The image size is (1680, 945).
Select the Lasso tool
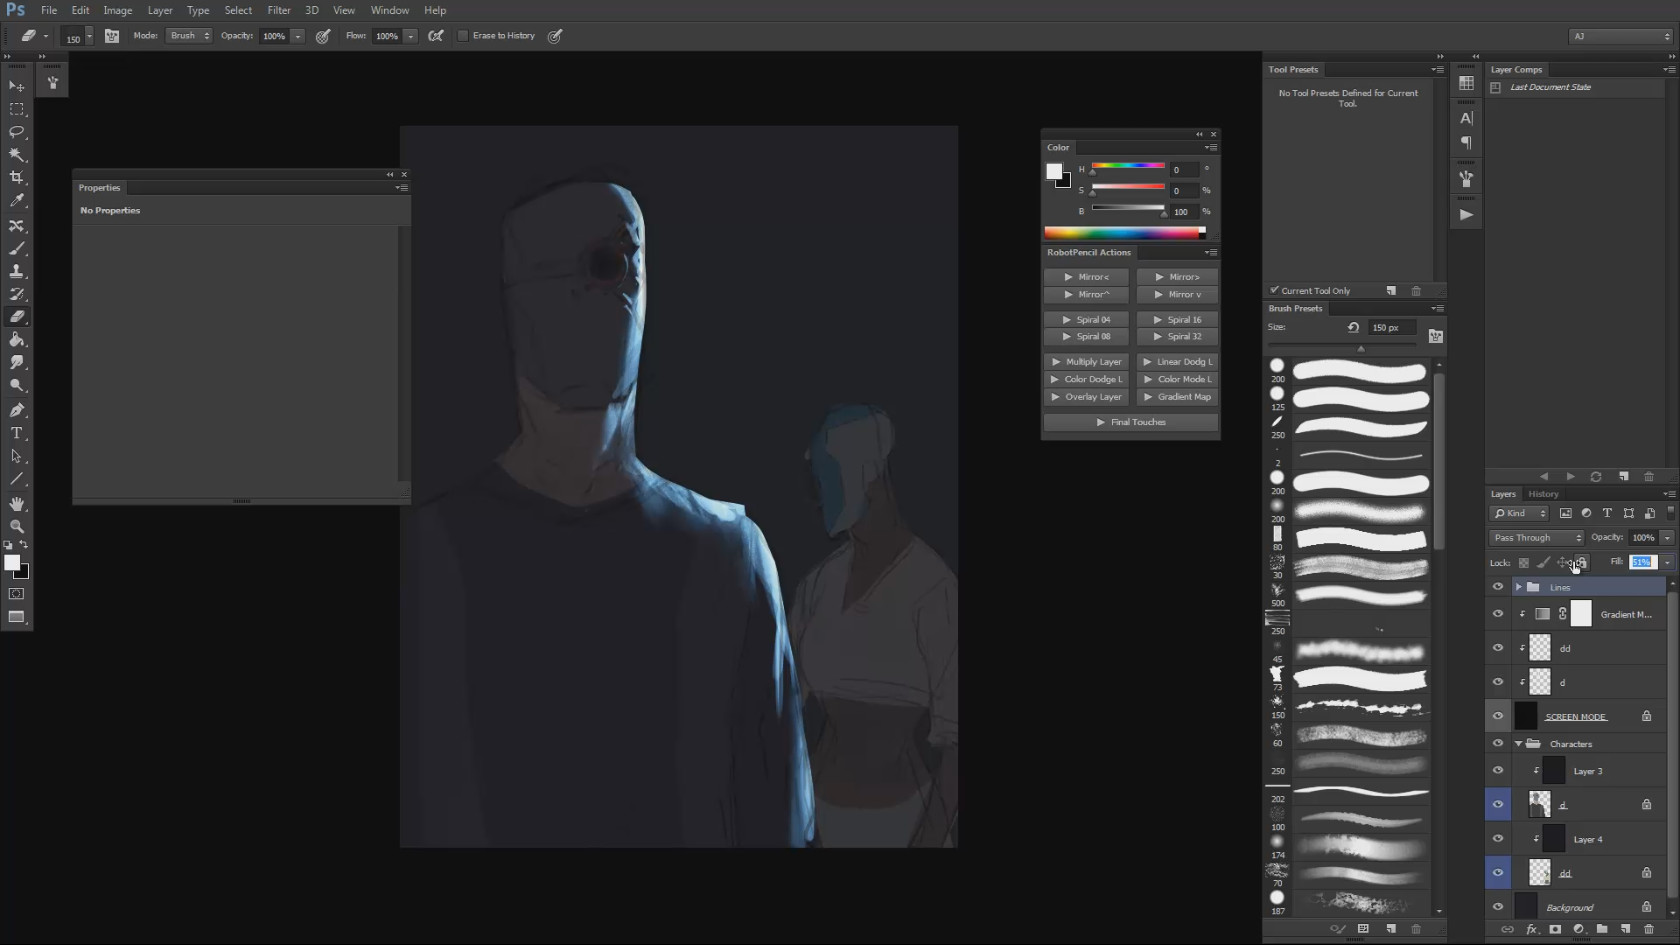(17, 132)
